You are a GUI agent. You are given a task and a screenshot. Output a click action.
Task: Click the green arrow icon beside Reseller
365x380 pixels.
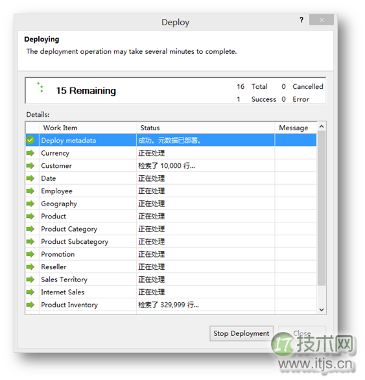click(30, 267)
